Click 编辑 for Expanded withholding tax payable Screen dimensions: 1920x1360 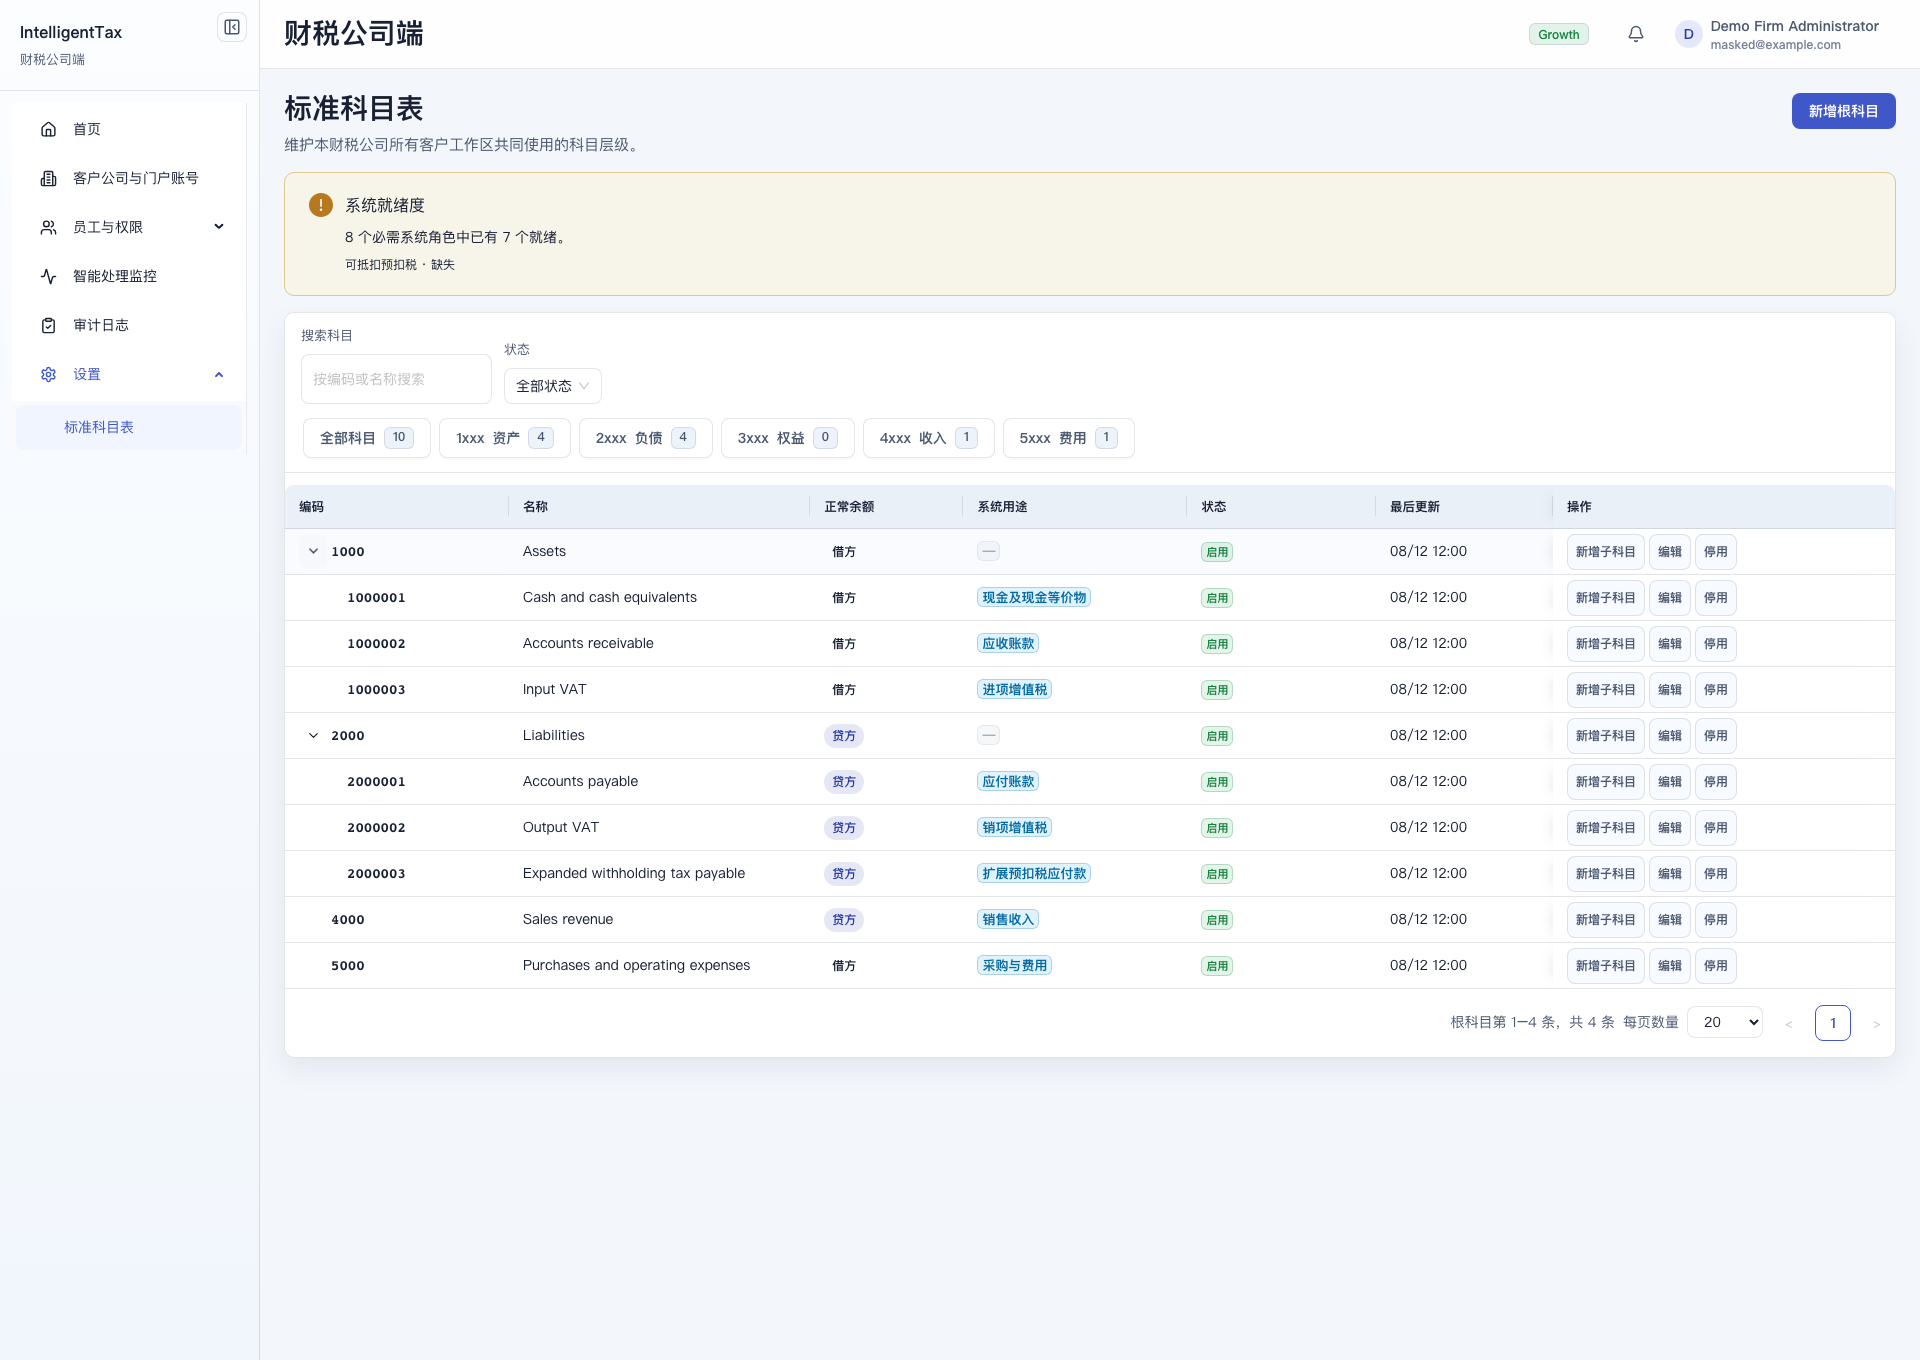[x=1669, y=874]
